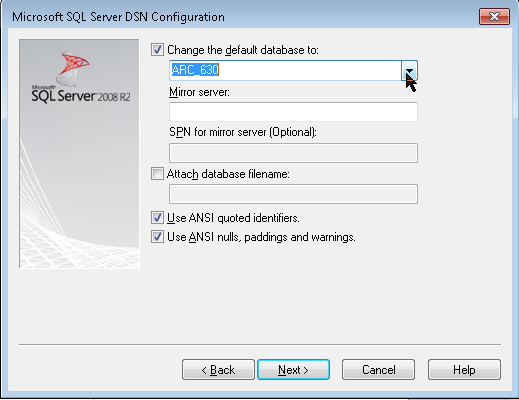Go to the previous step with Back
519x400 pixels.
tap(218, 369)
